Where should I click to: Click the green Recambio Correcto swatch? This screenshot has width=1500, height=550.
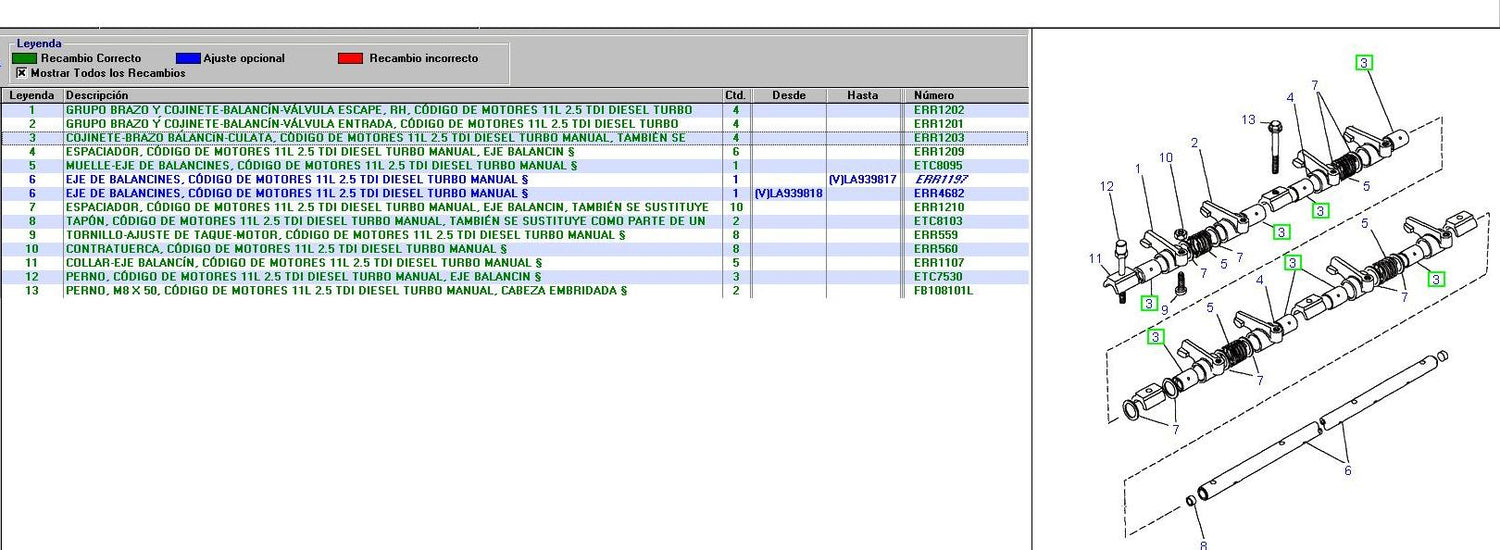click(x=25, y=58)
